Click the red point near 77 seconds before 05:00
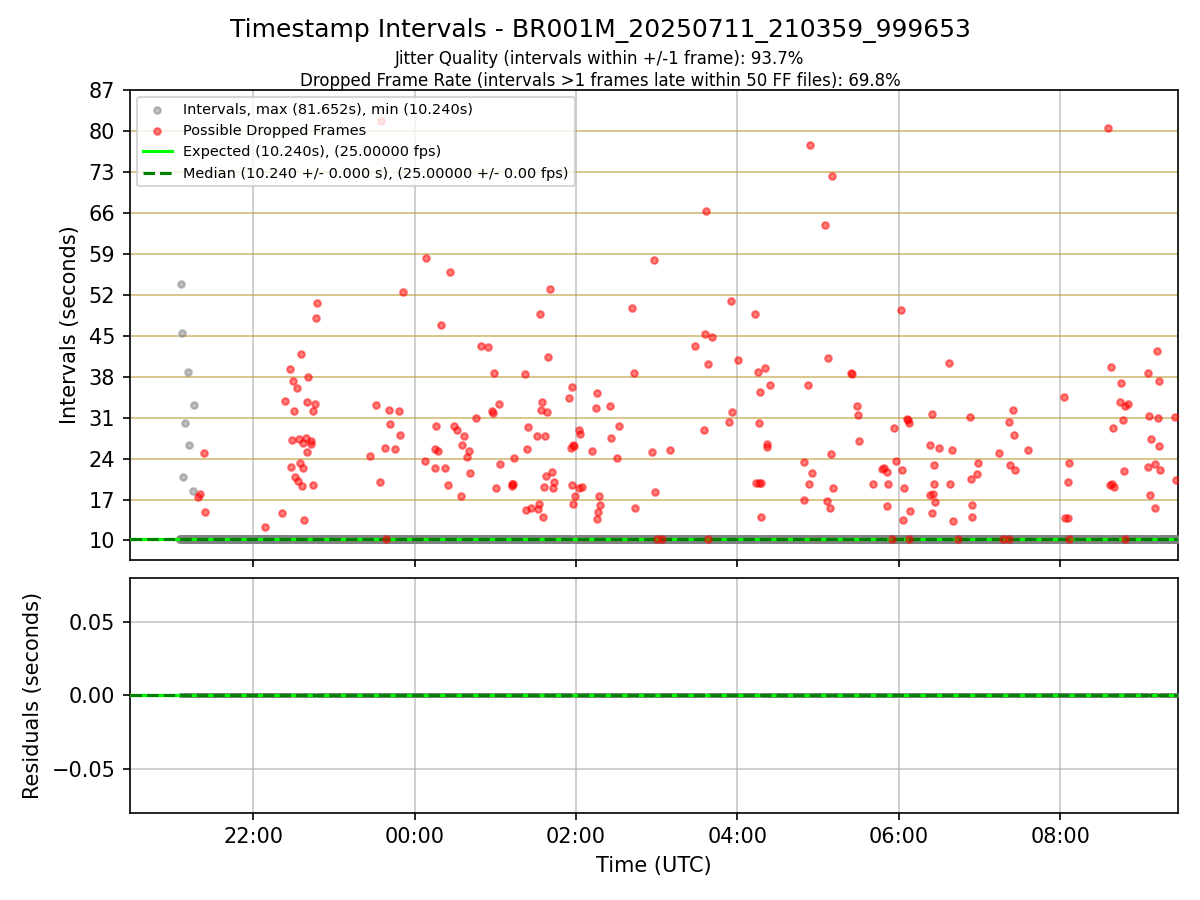 pos(810,145)
